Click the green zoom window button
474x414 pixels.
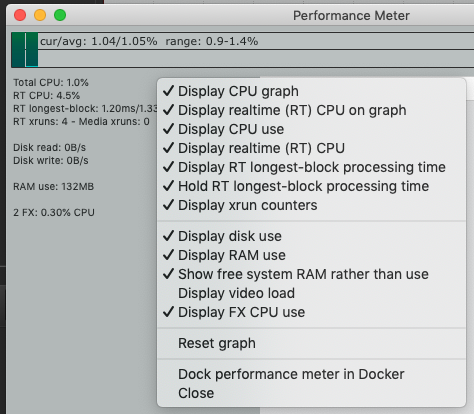coord(60,15)
